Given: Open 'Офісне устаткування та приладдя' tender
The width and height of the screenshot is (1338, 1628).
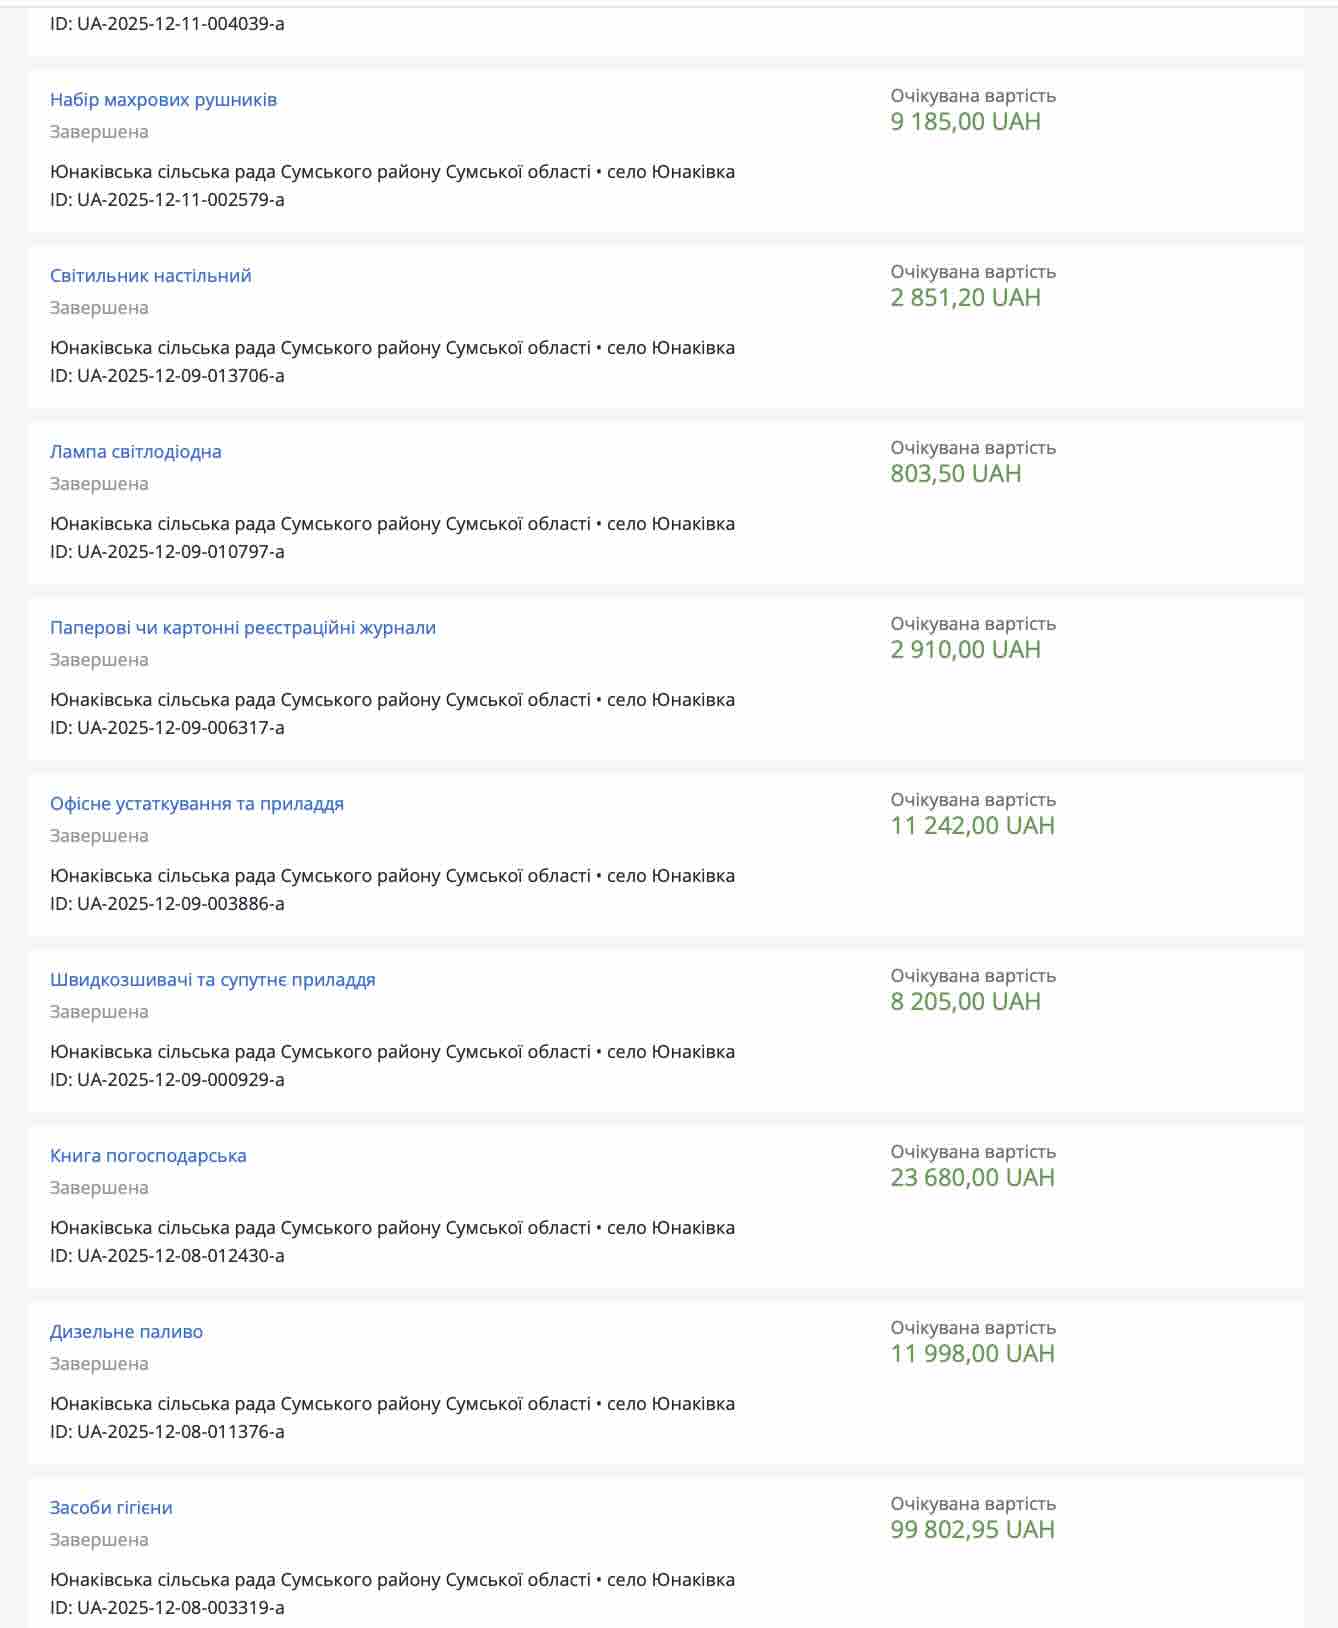Looking at the screenshot, I should tap(196, 804).
